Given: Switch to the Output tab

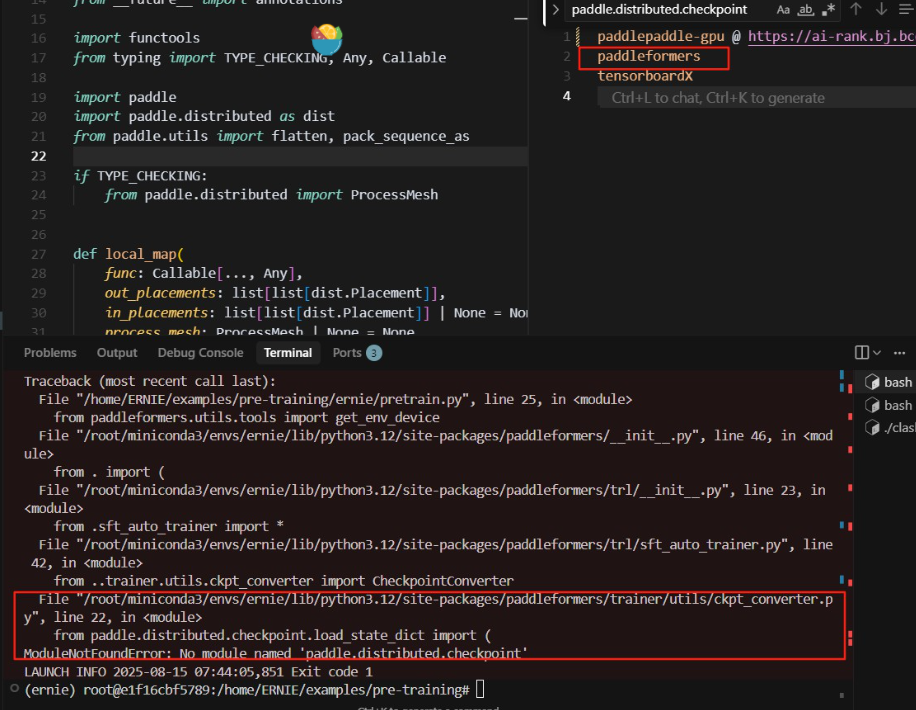Looking at the screenshot, I should tap(117, 353).
